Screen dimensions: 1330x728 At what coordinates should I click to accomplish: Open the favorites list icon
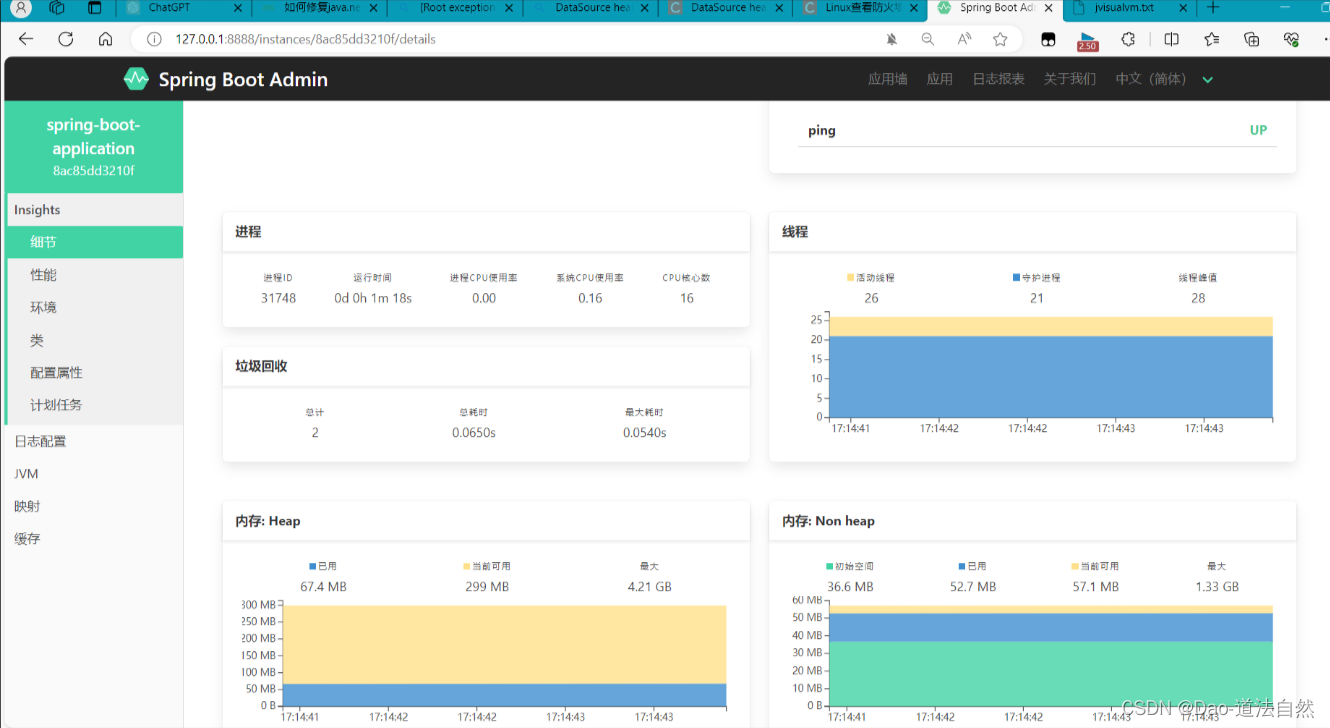coord(1211,39)
